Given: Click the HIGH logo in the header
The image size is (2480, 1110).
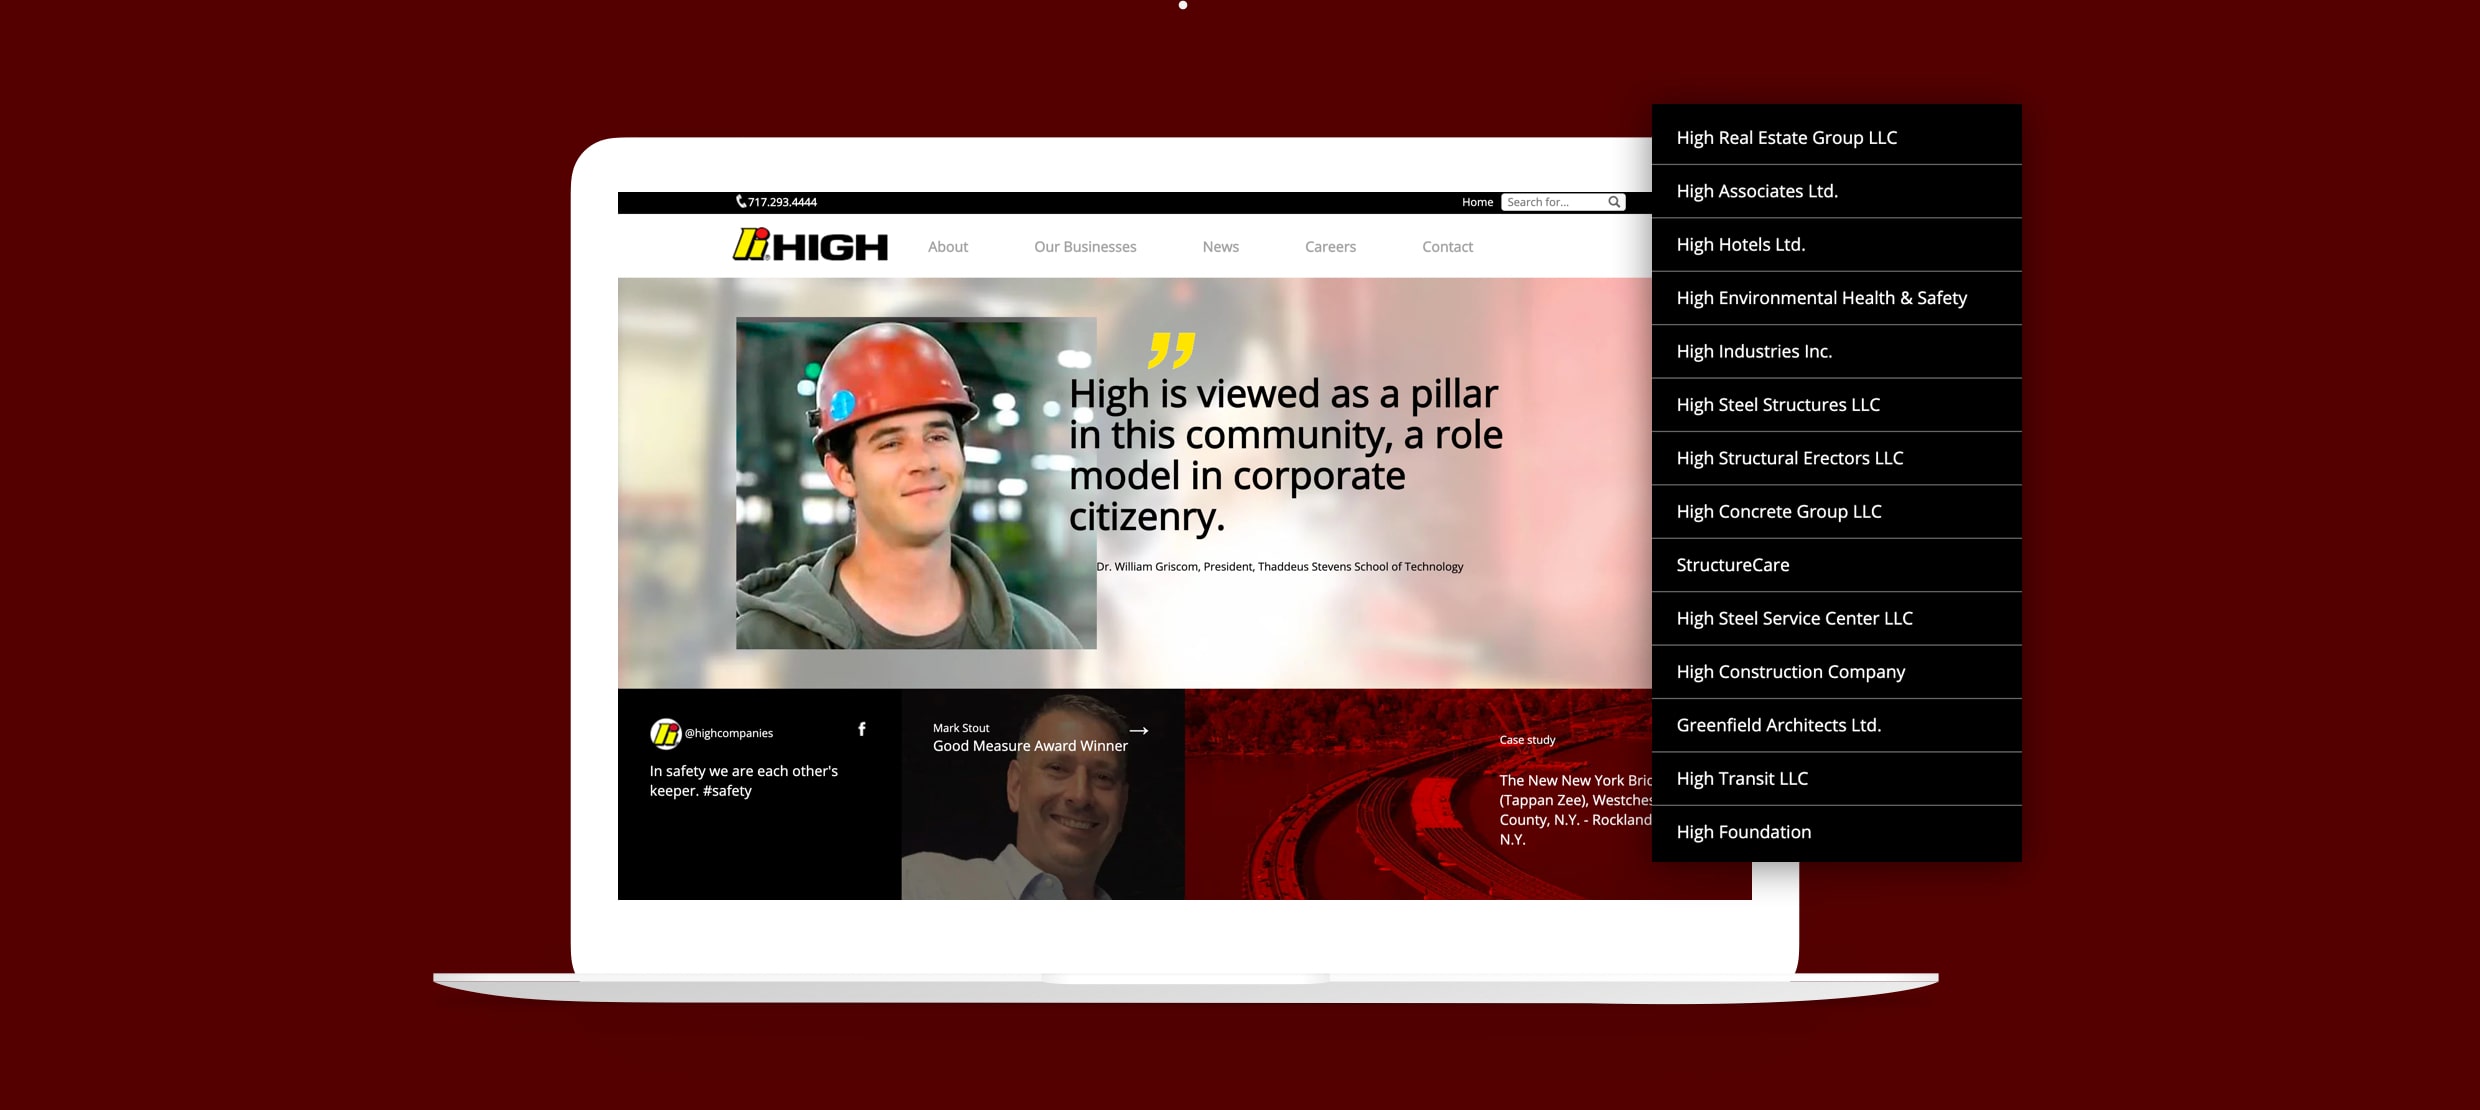Looking at the screenshot, I should tap(810, 246).
